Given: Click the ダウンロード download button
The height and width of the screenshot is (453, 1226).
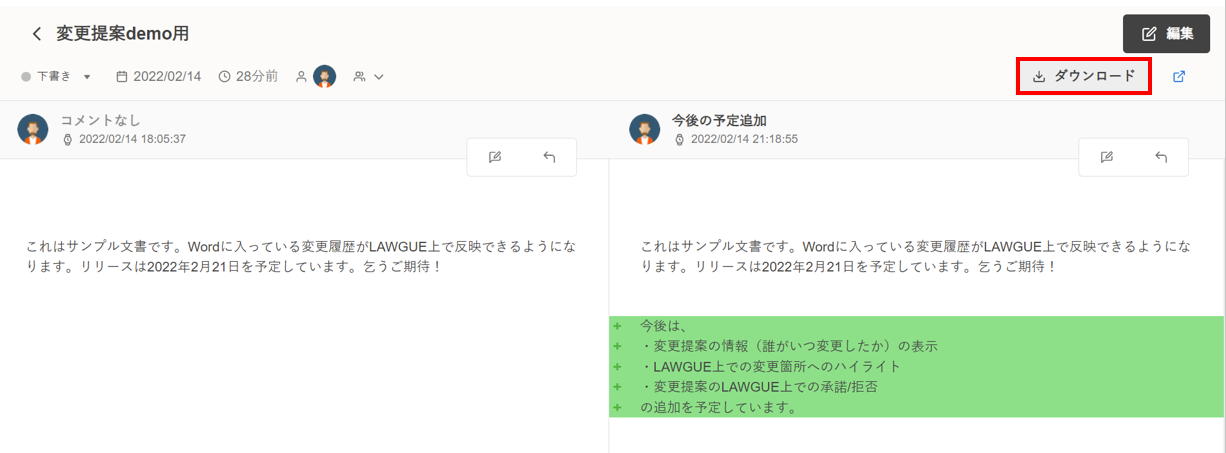Looking at the screenshot, I should pyautogui.click(x=1084, y=76).
